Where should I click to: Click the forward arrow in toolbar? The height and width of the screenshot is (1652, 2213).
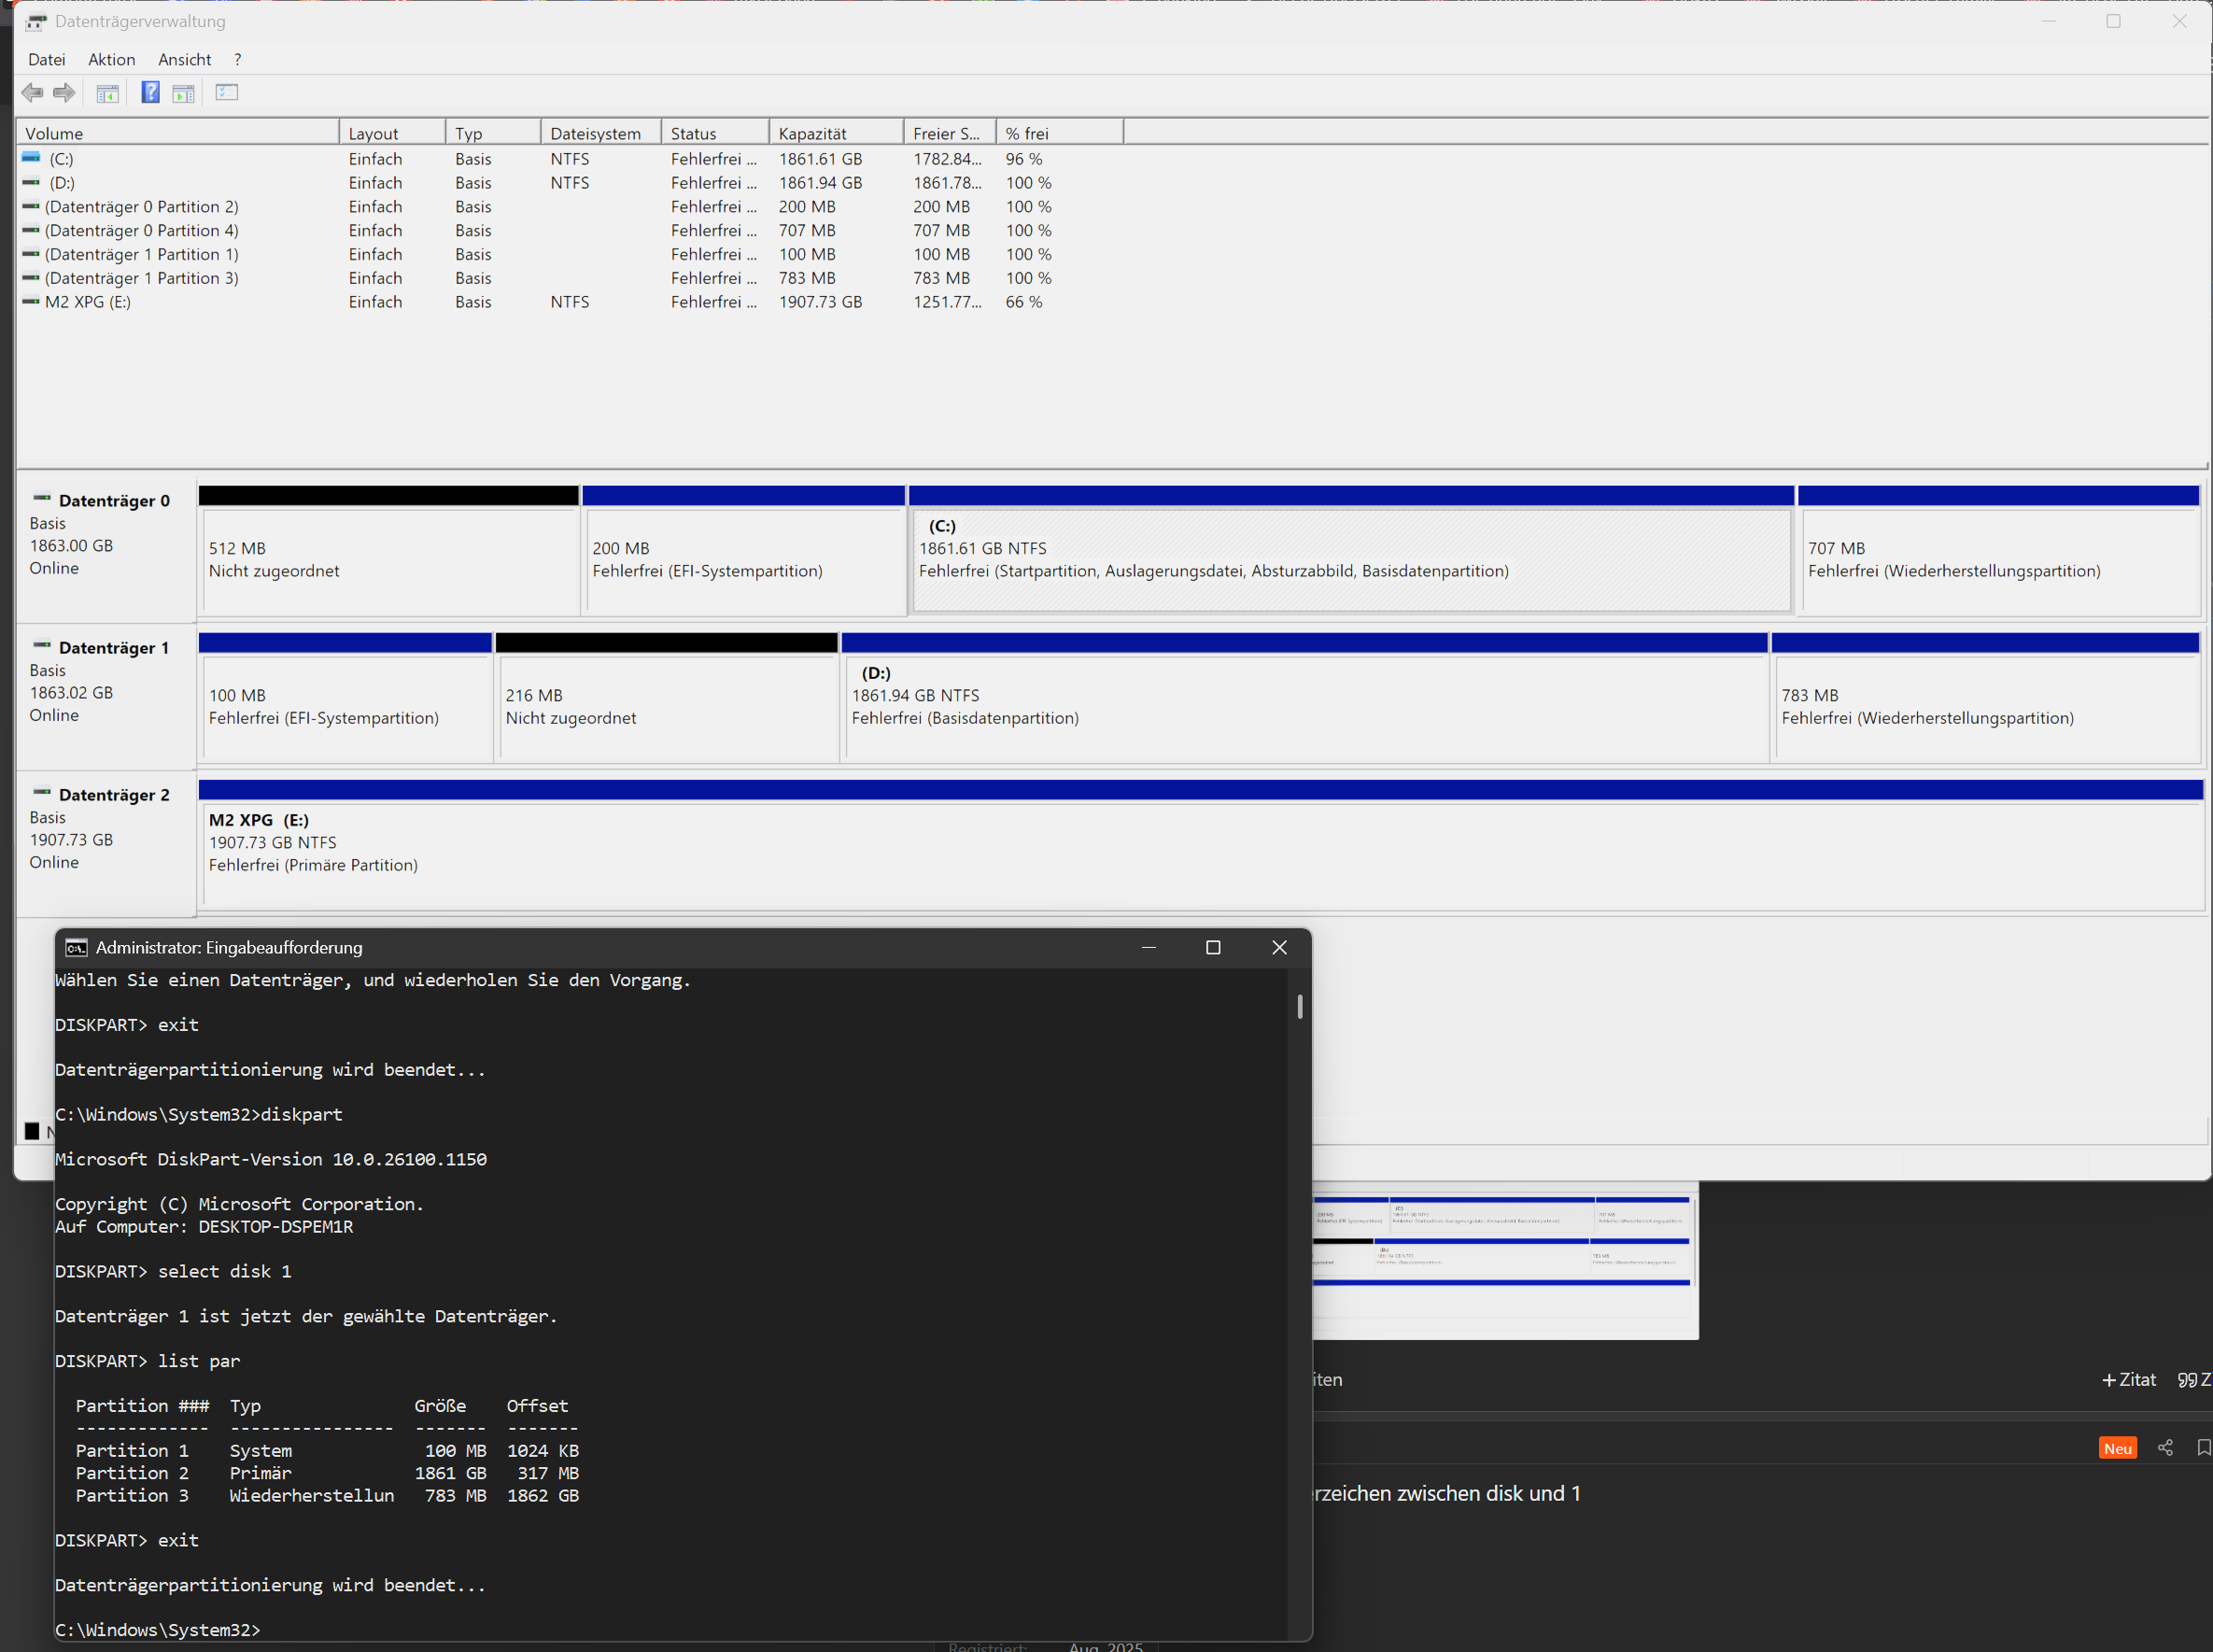pyautogui.click(x=64, y=93)
